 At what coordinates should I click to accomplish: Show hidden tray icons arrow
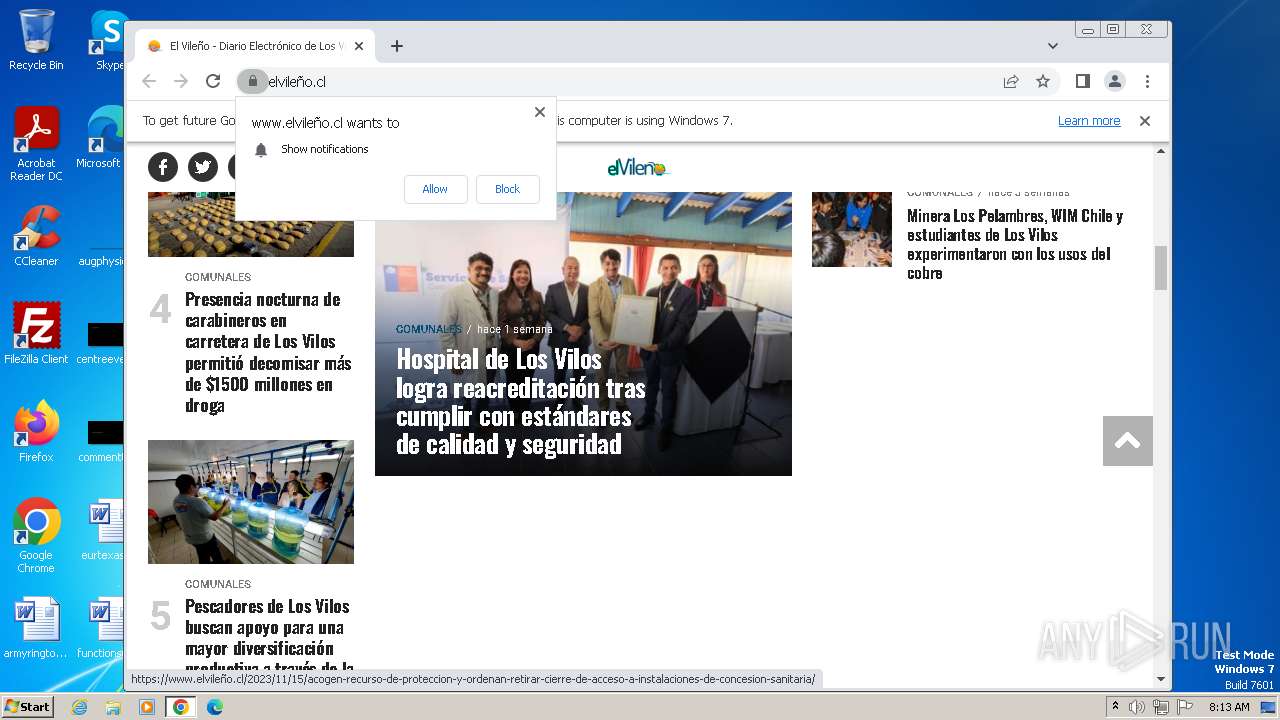pos(1115,707)
